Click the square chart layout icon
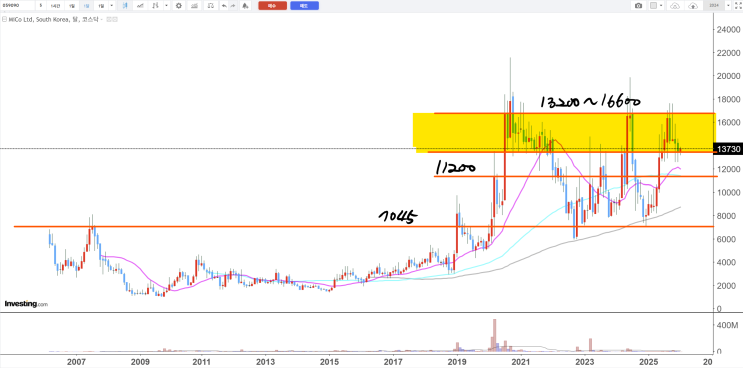 click(x=653, y=6)
